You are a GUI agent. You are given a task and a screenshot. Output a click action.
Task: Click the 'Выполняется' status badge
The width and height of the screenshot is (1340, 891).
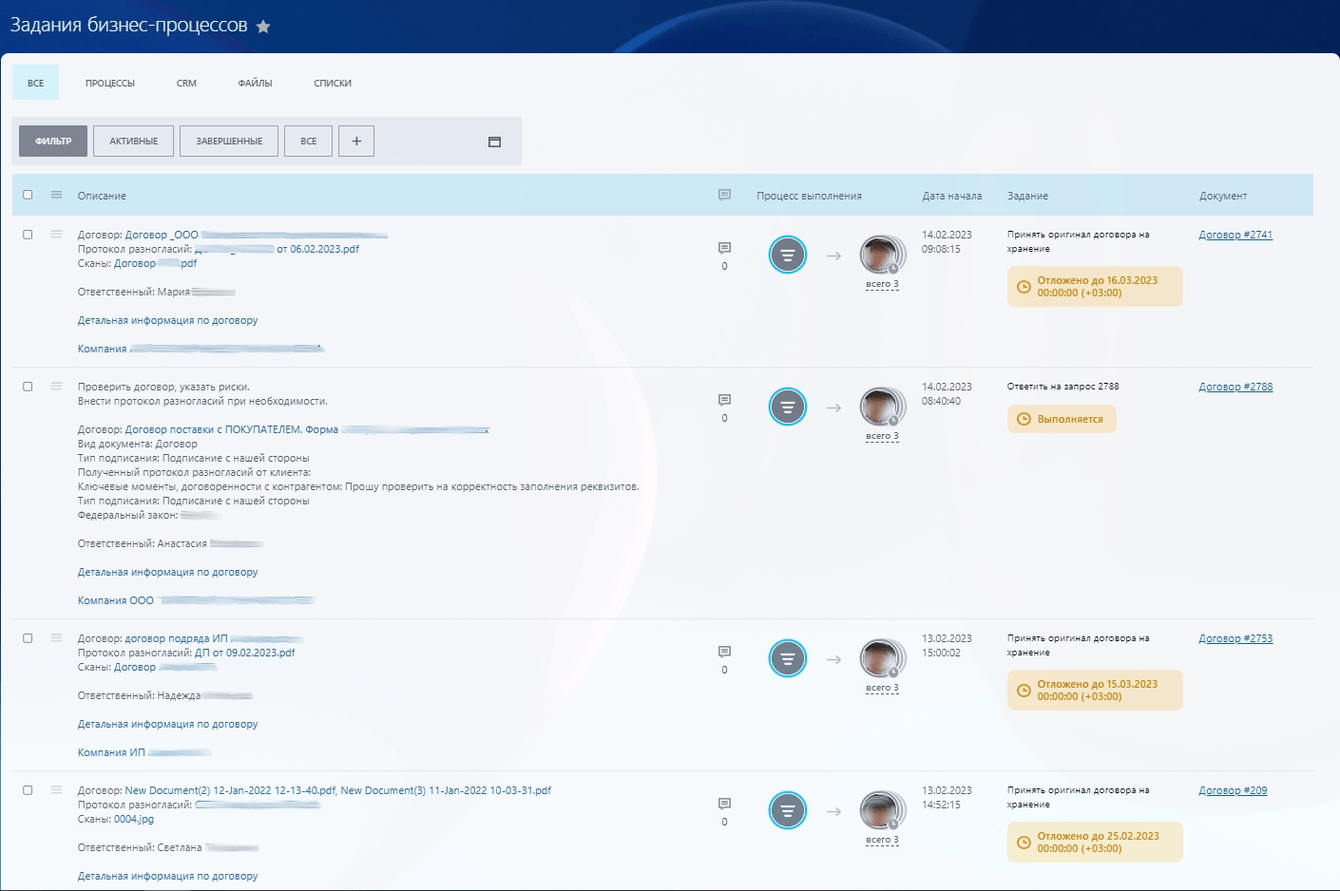(x=1061, y=419)
